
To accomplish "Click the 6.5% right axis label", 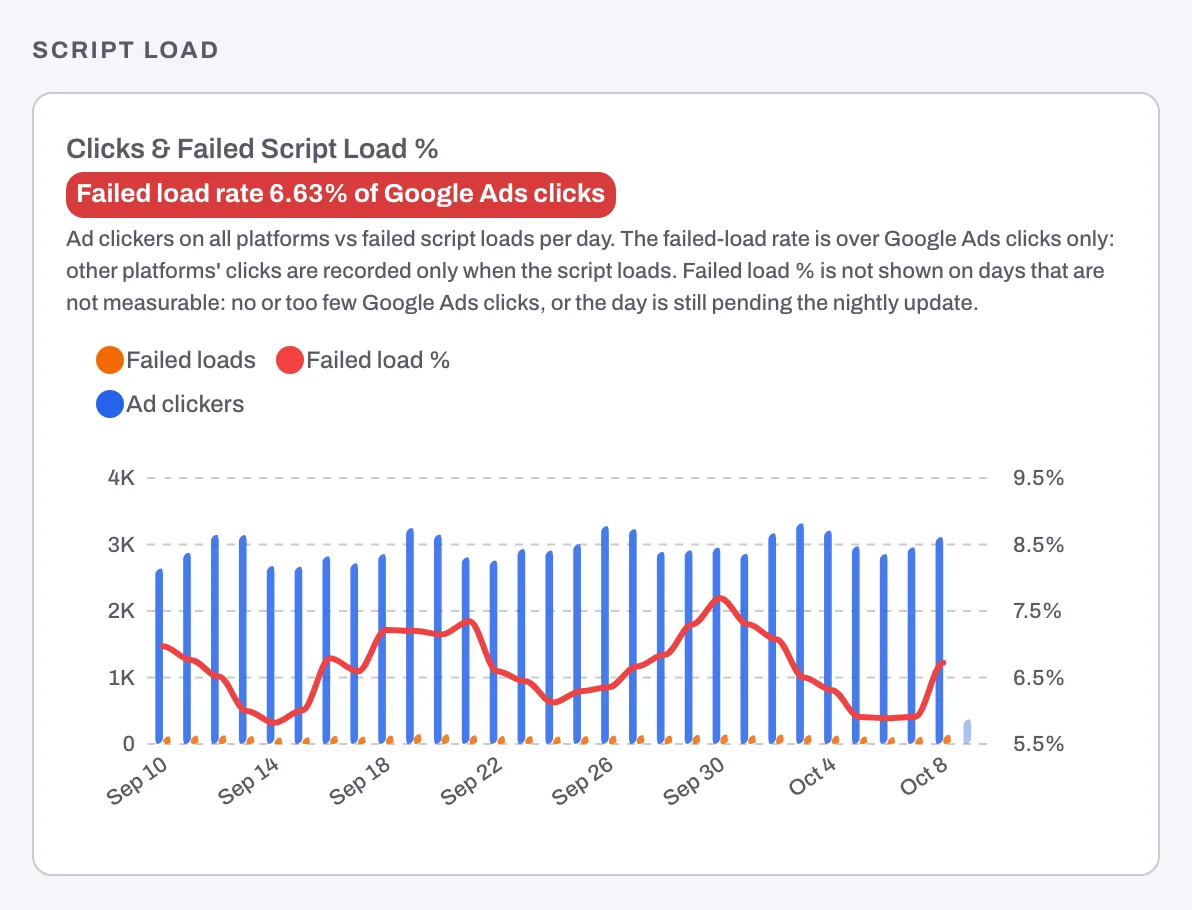I will 1038,677.
